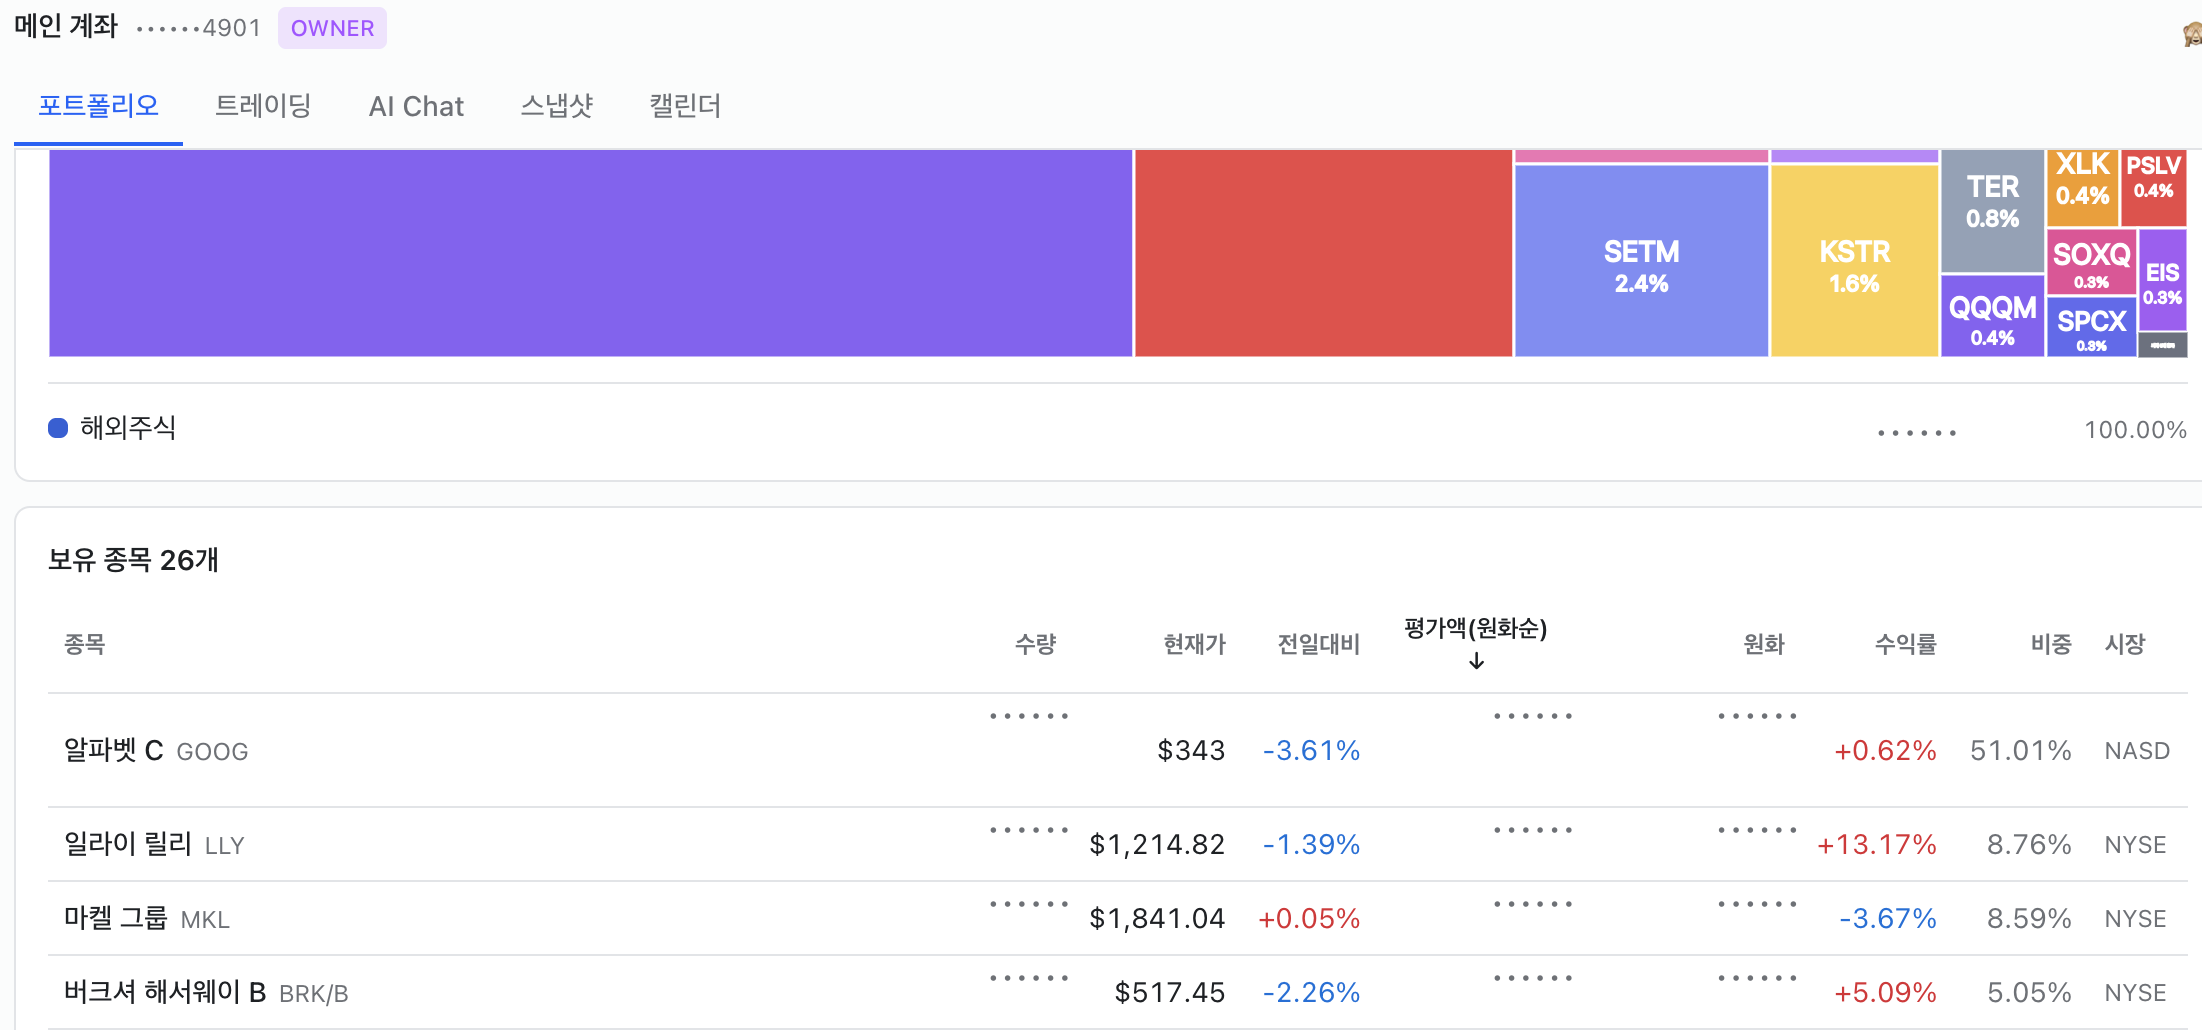Sort holdings by 수익률 column header

click(x=1905, y=644)
